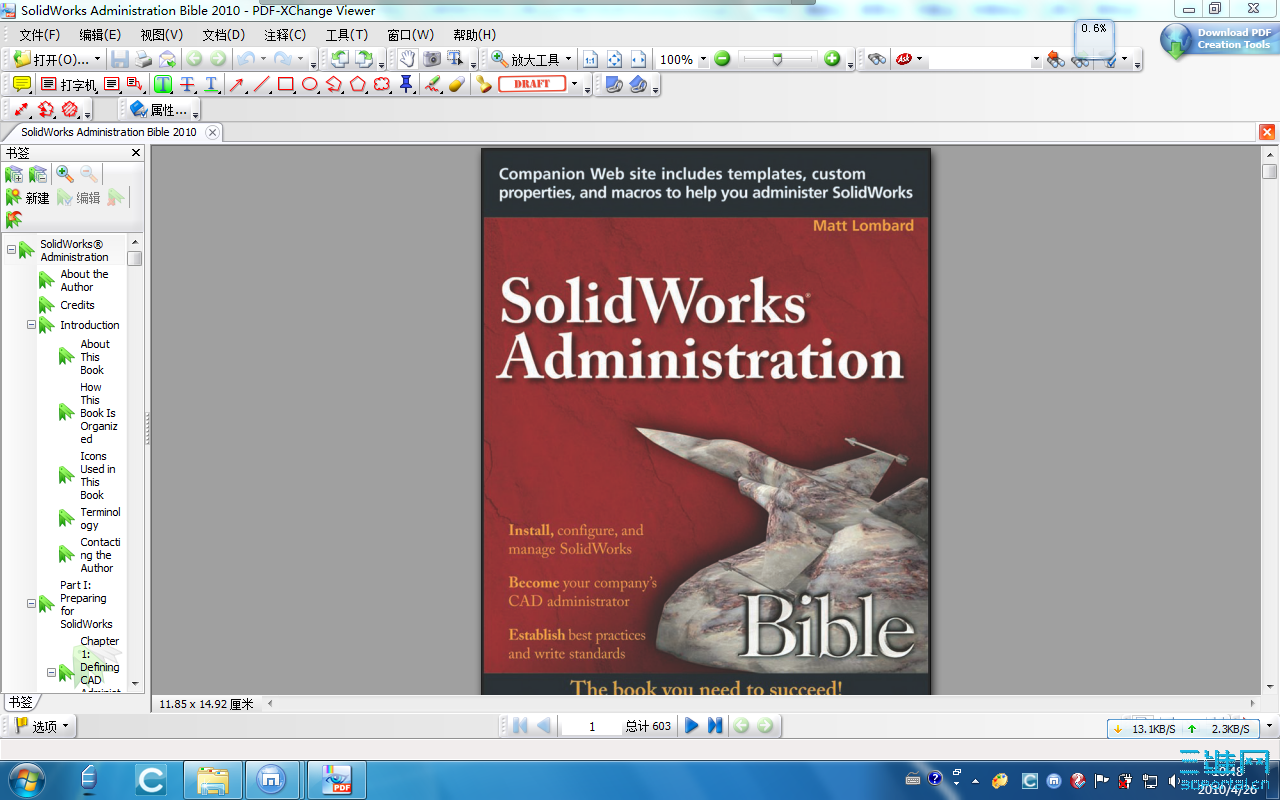Open the zoom percentage dropdown
Screen dimensions: 1280x800
pos(701,59)
